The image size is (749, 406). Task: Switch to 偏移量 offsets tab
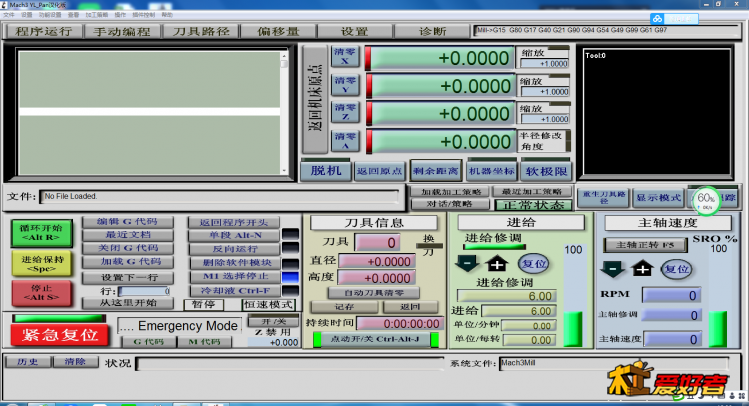(x=278, y=32)
